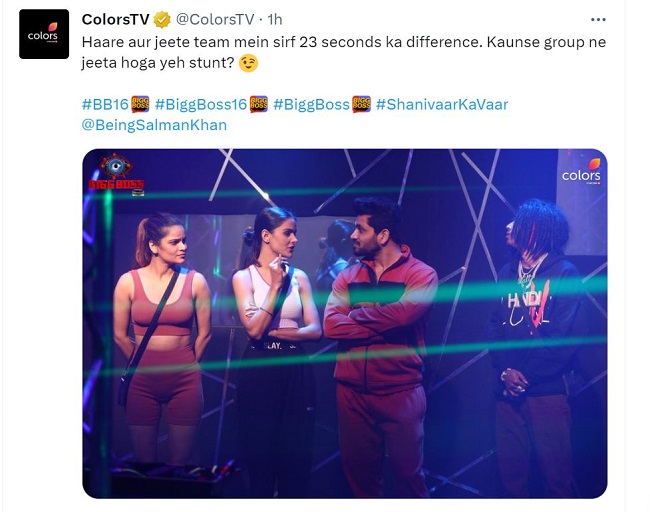Open the #BiggBoss16 hashtag
650x512 pixels.
pyautogui.click(x=201, y=104)
